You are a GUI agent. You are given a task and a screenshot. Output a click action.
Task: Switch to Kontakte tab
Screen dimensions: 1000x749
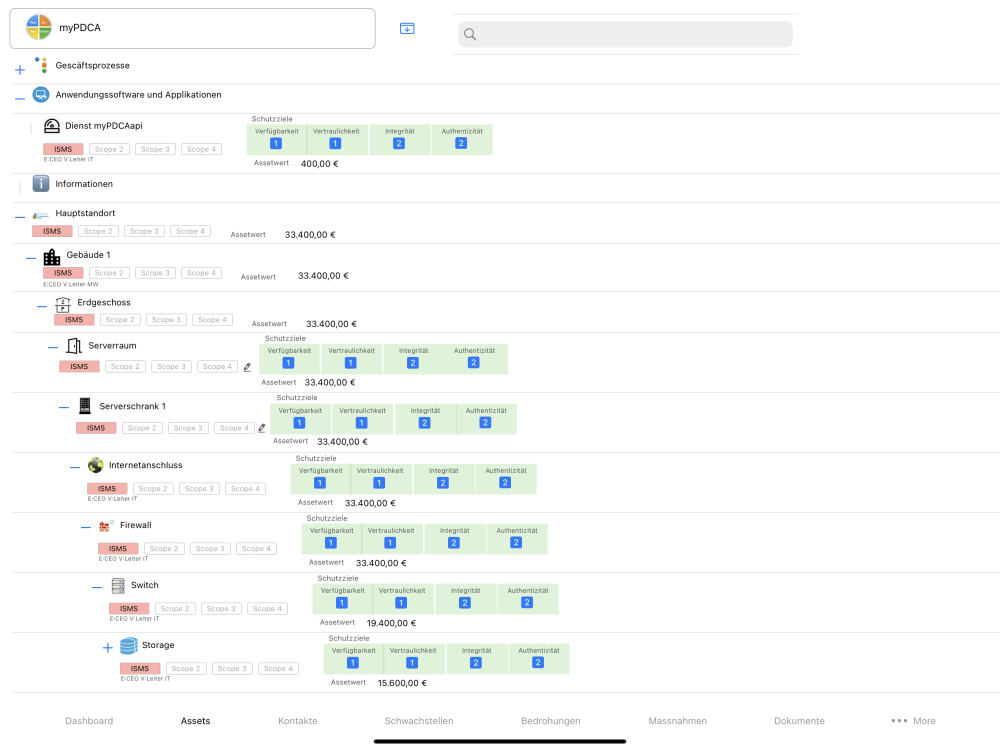[298, 721]
